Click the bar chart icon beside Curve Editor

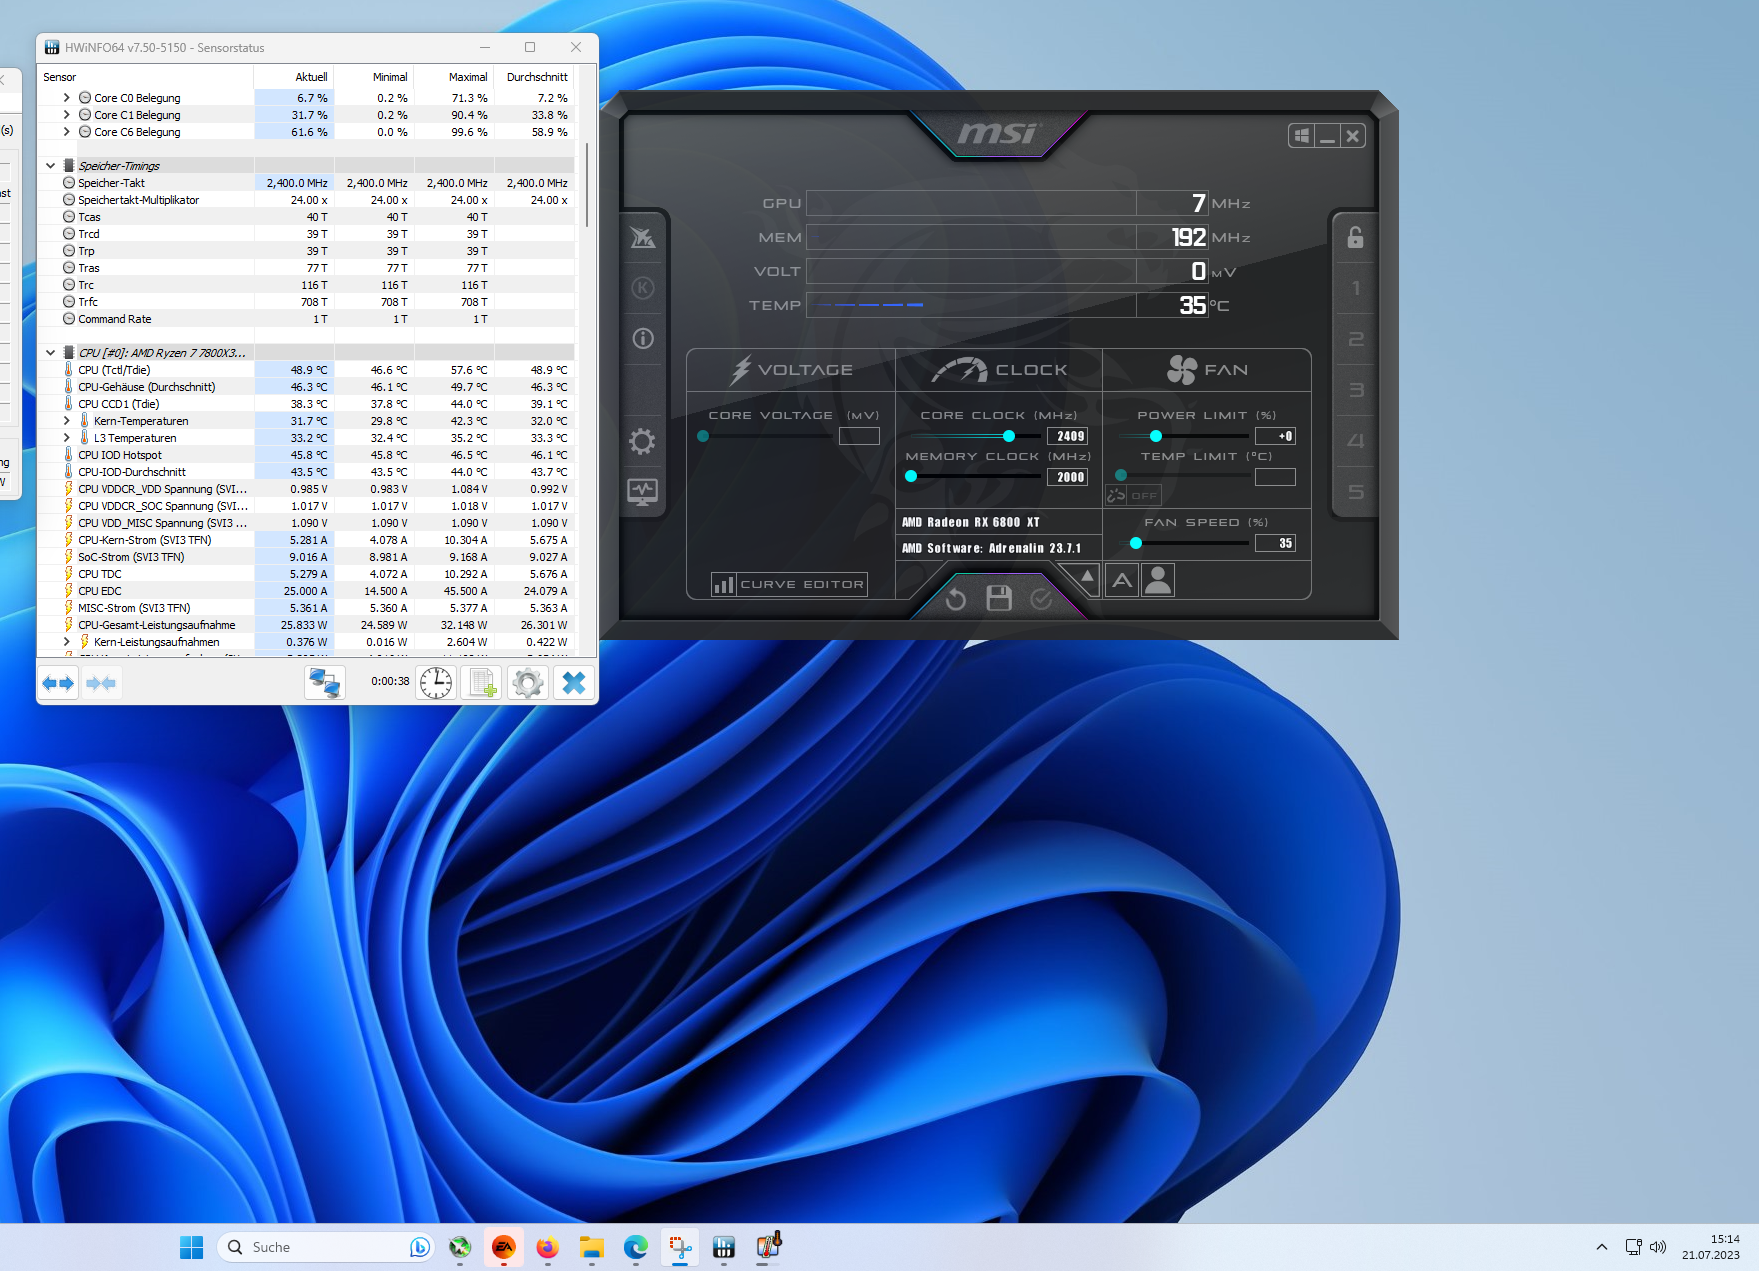723,584
